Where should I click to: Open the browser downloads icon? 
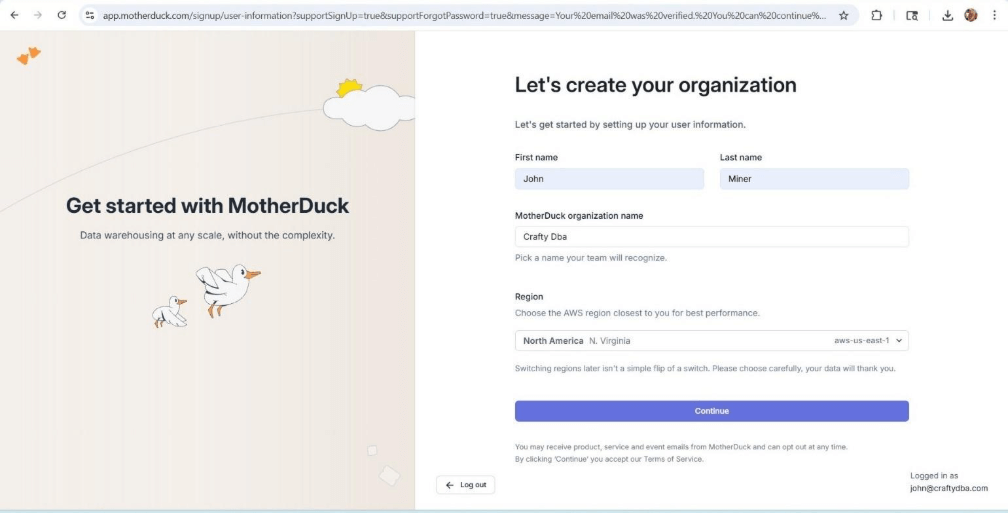tap(948, 16)
